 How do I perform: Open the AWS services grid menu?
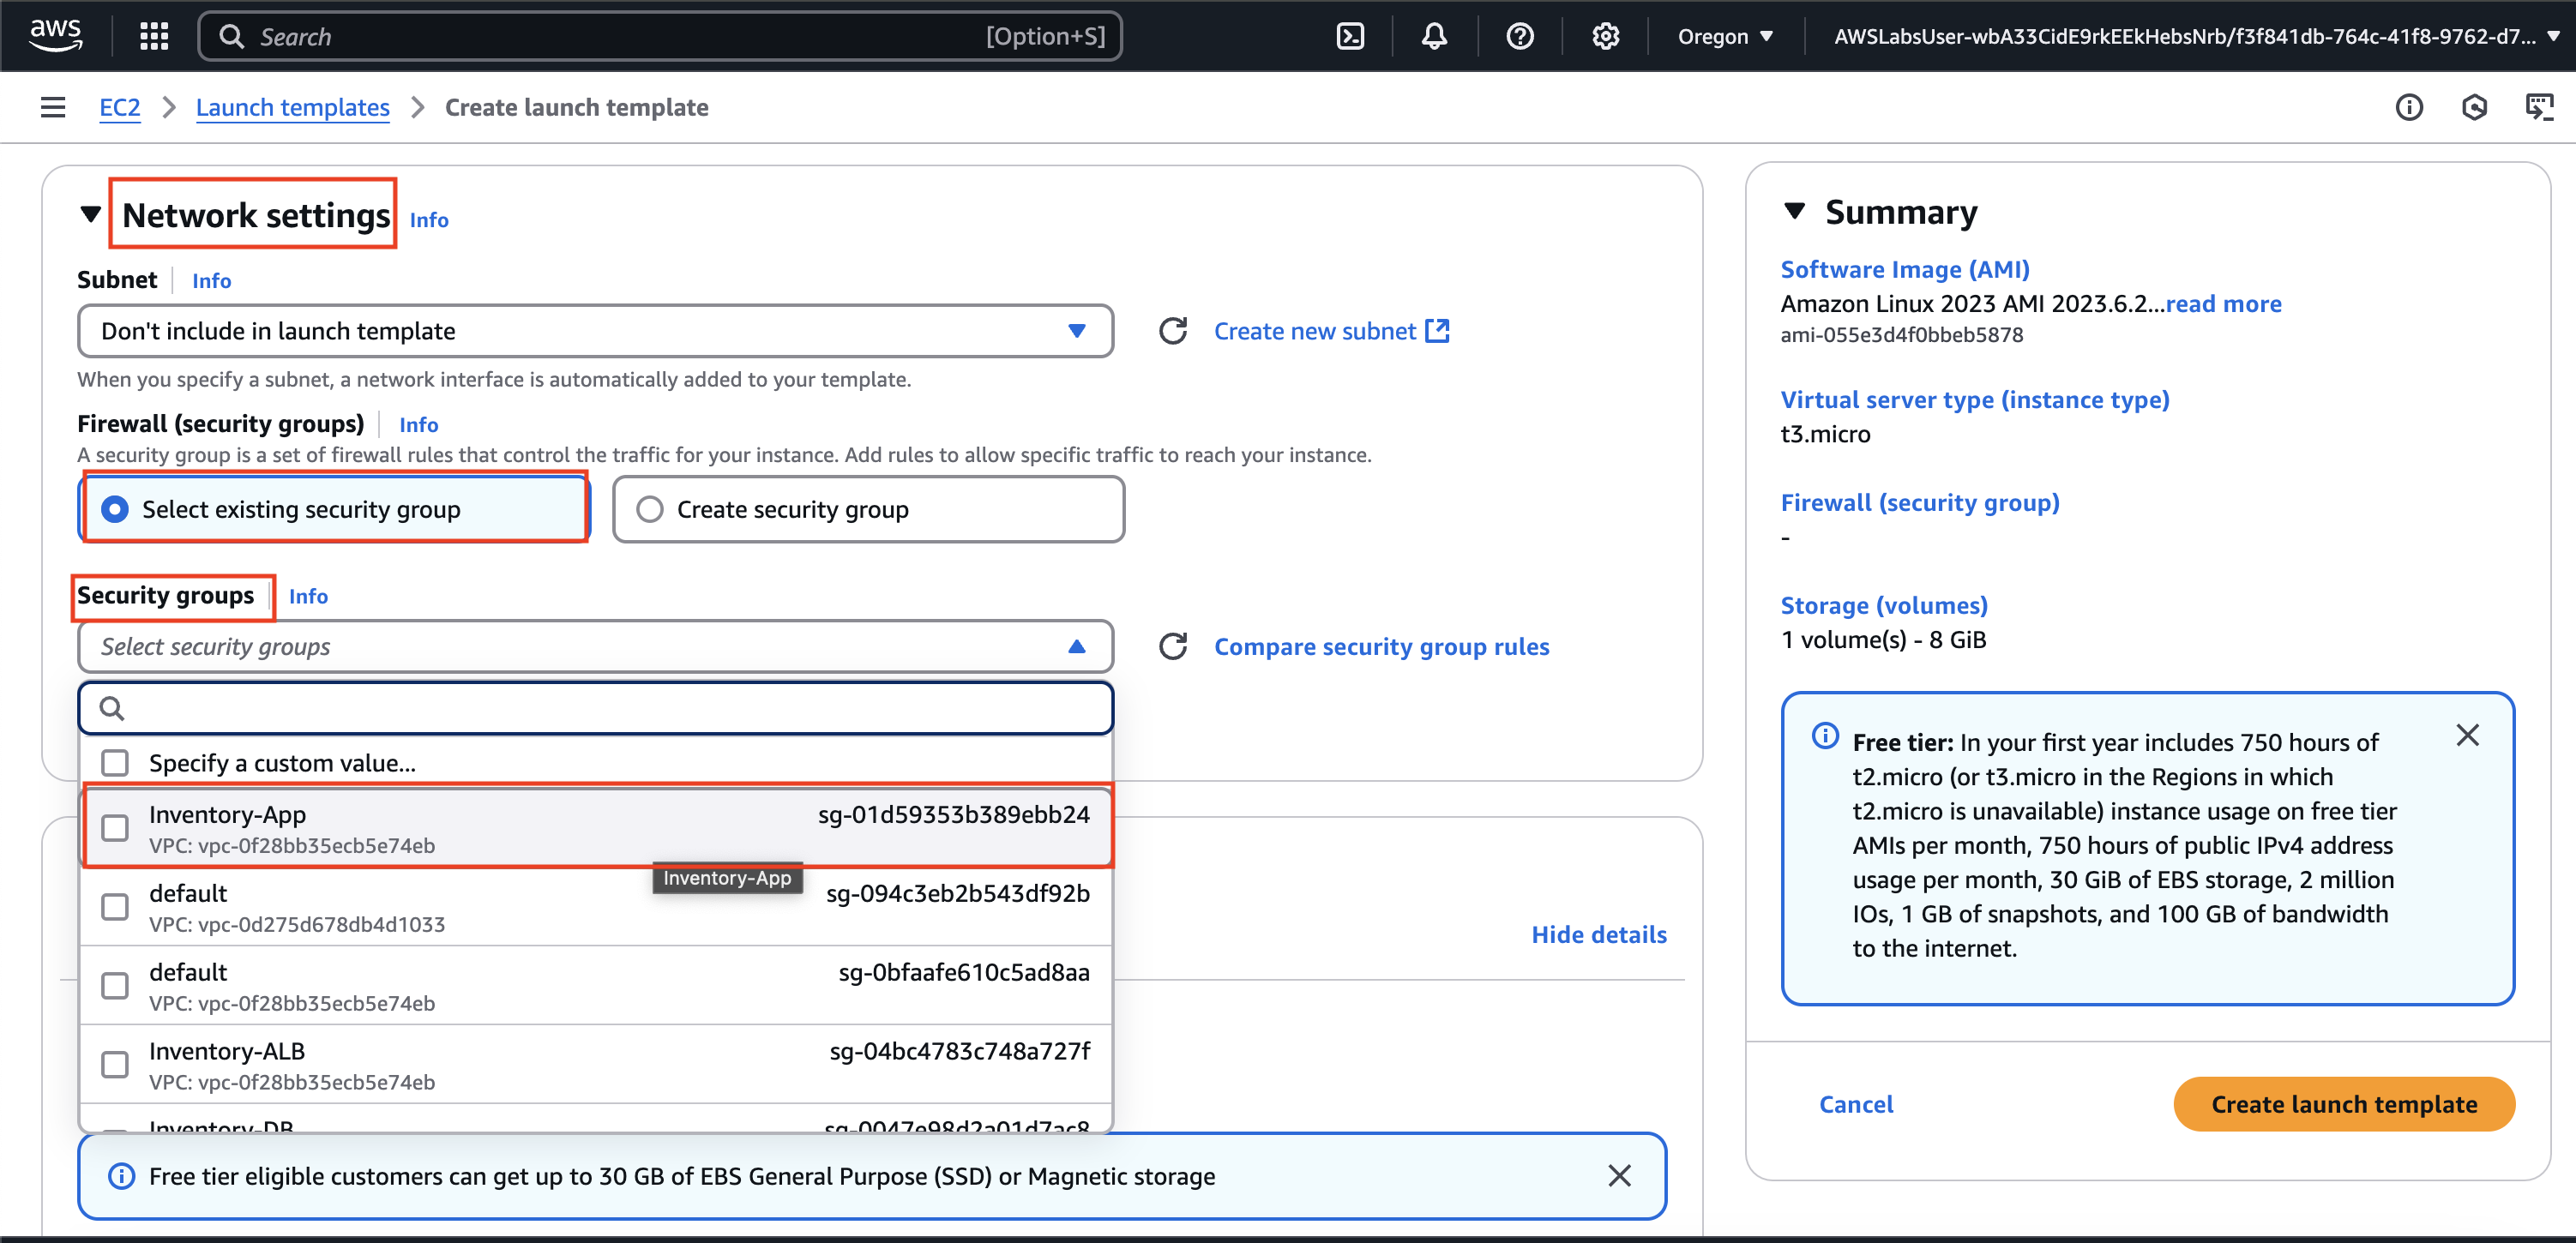click(x=153, y=36)
